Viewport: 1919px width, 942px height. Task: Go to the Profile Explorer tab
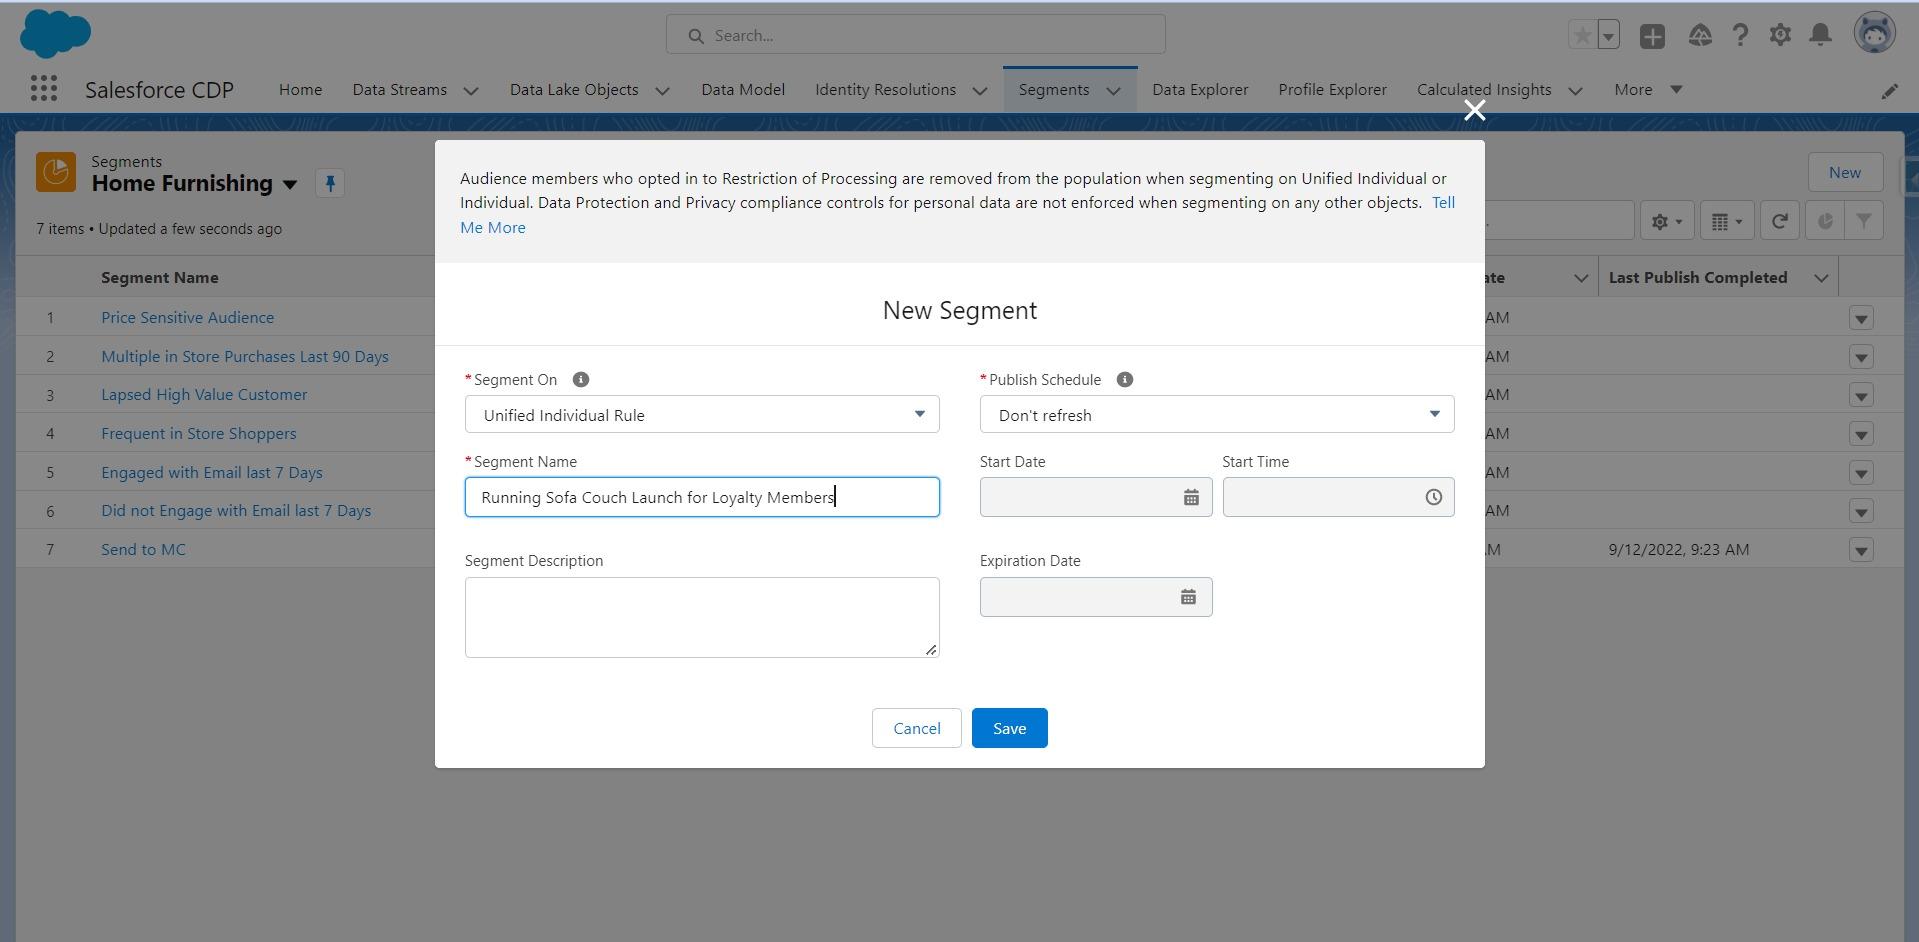click(x=1332, y=90)
